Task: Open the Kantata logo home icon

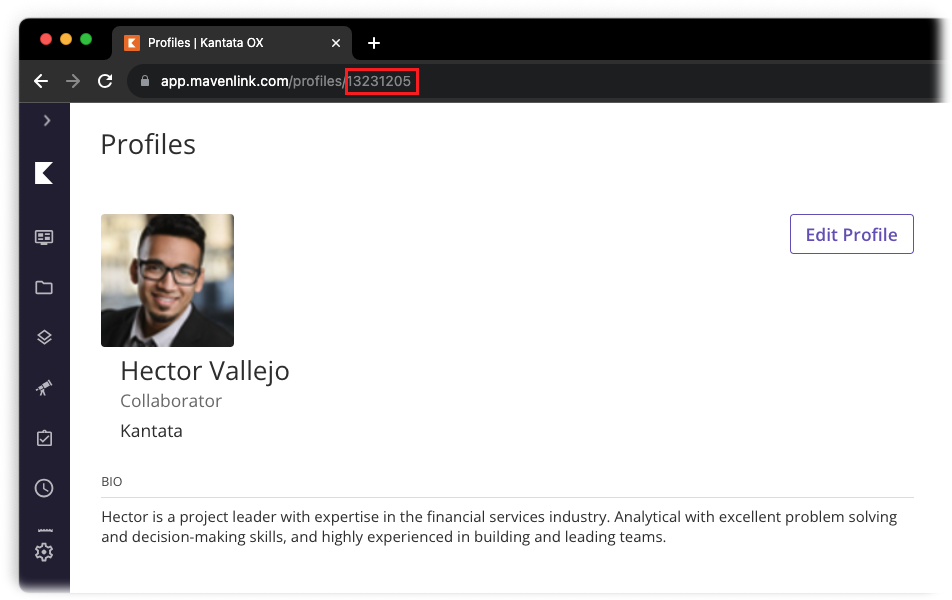Action: (x=44, y=173)
